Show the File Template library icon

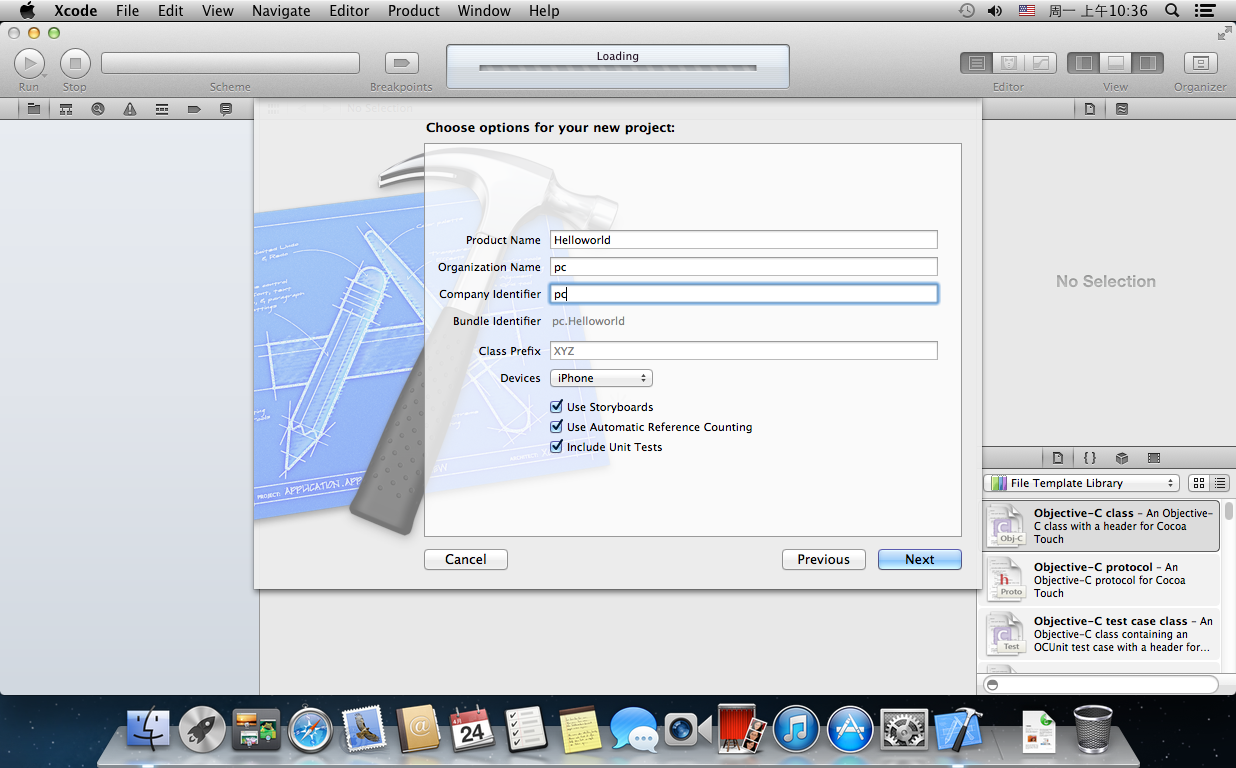pos(1058,458)
